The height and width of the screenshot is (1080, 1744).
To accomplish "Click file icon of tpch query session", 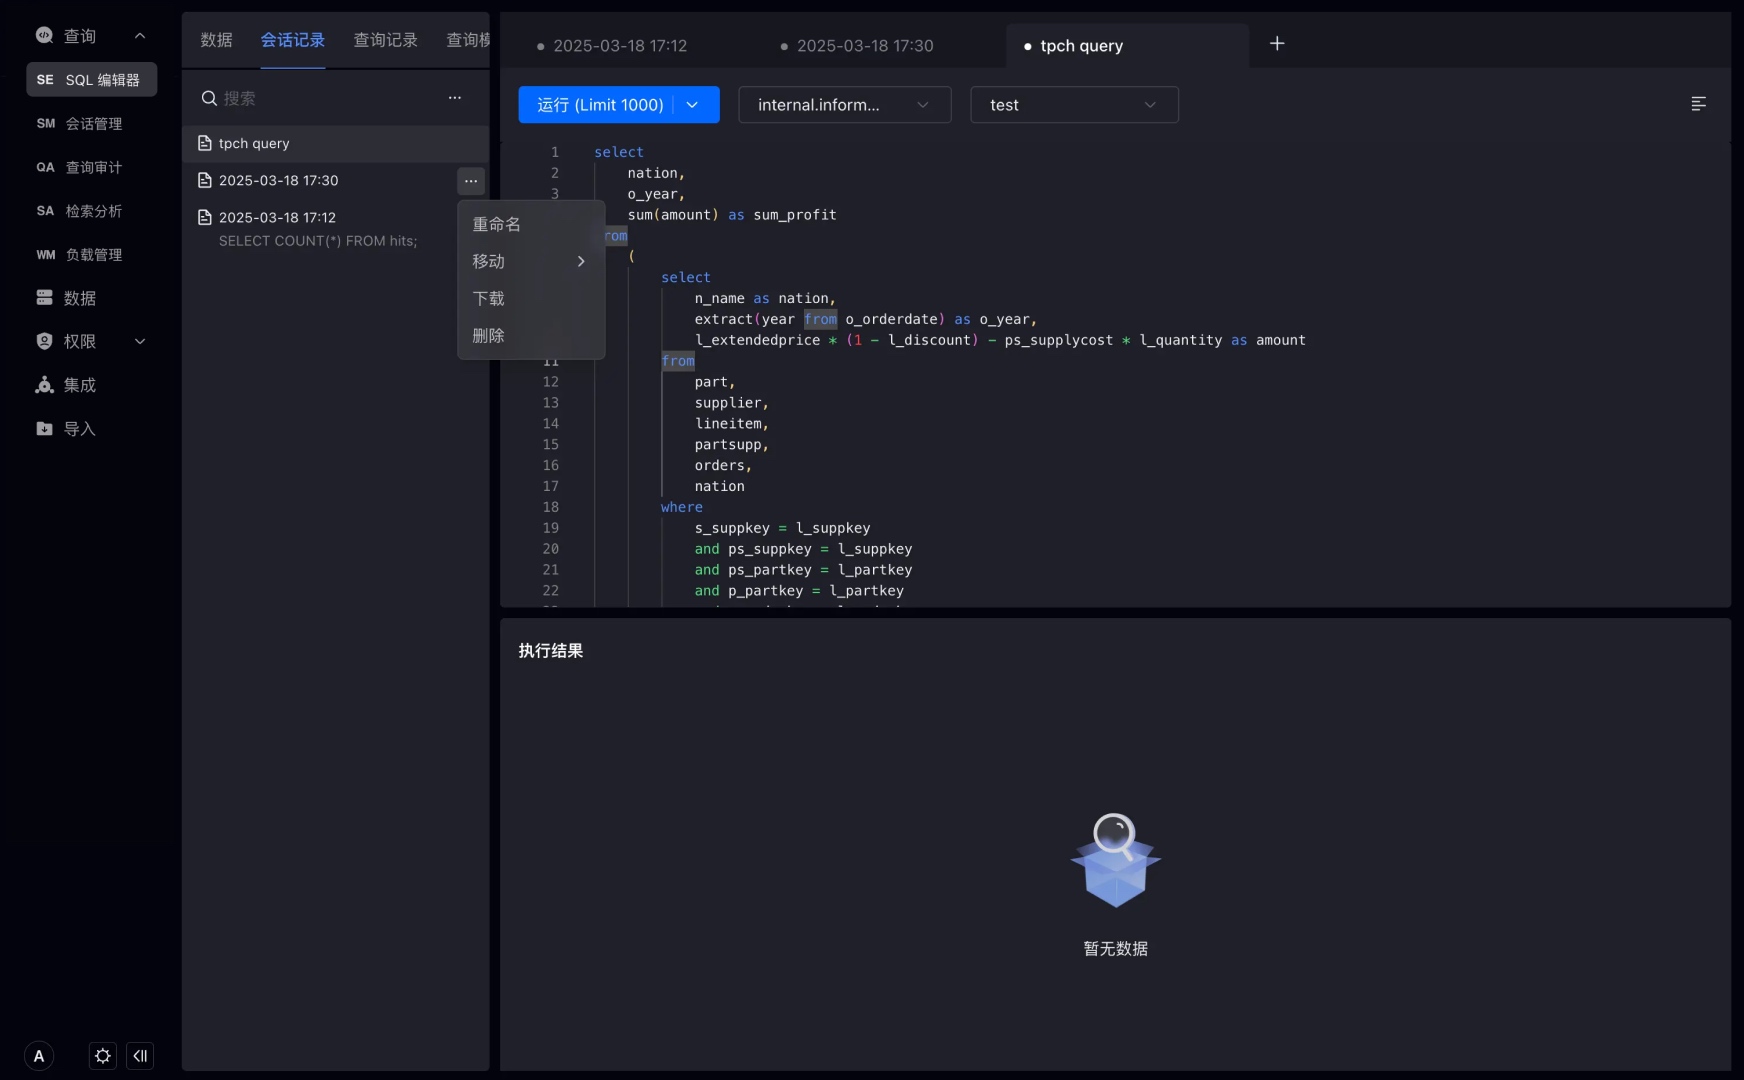I will coord(205,144).
